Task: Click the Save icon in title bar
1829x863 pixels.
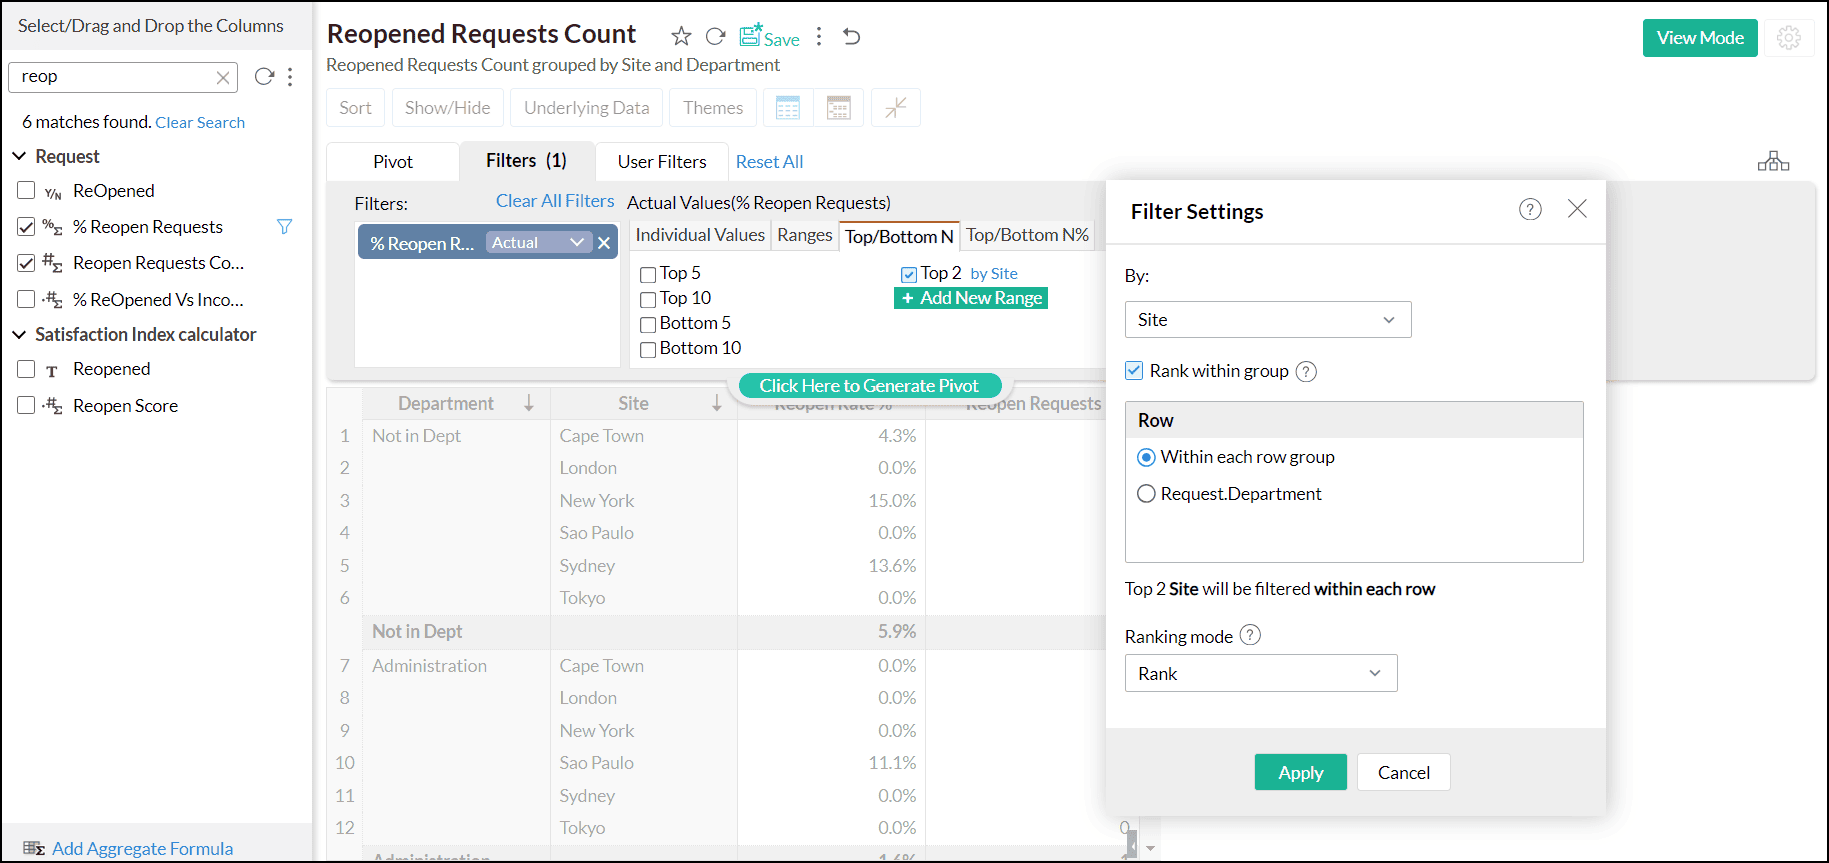Action: tap(769, 37)
